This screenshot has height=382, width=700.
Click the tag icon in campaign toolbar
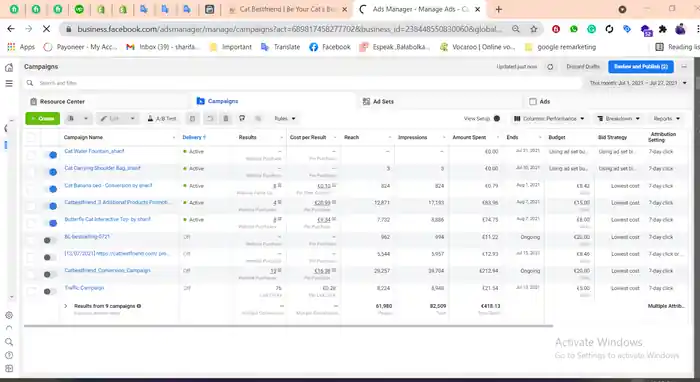[x=242, y=118]
